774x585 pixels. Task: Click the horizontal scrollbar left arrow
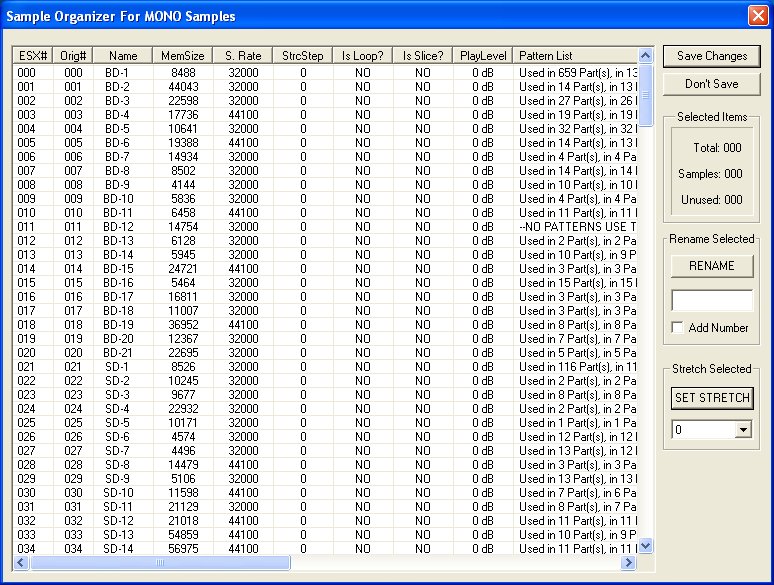click(21, 562)
